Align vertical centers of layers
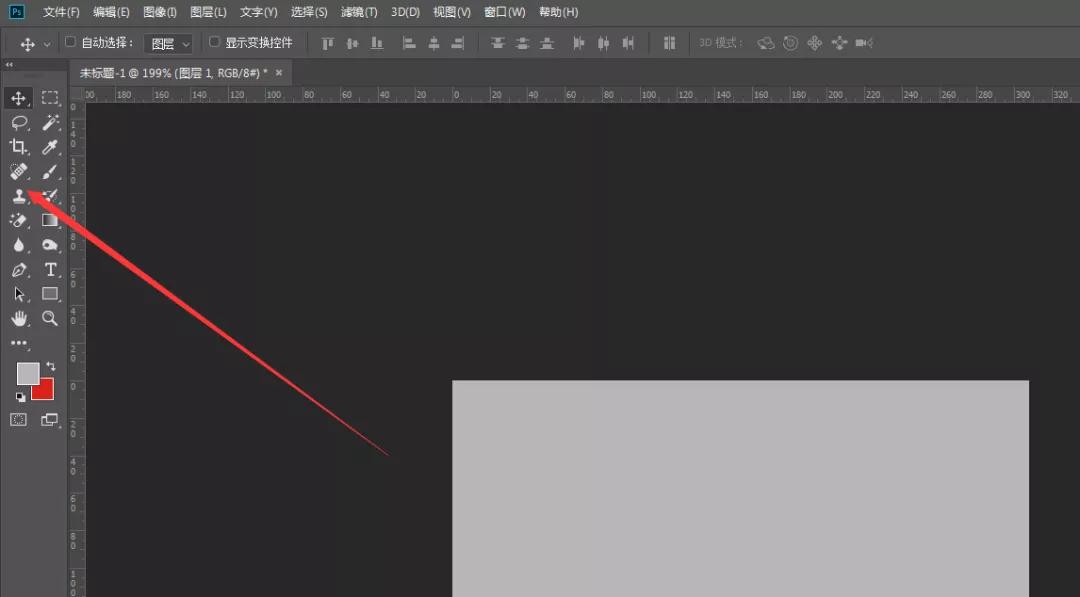 pos(352,43)
